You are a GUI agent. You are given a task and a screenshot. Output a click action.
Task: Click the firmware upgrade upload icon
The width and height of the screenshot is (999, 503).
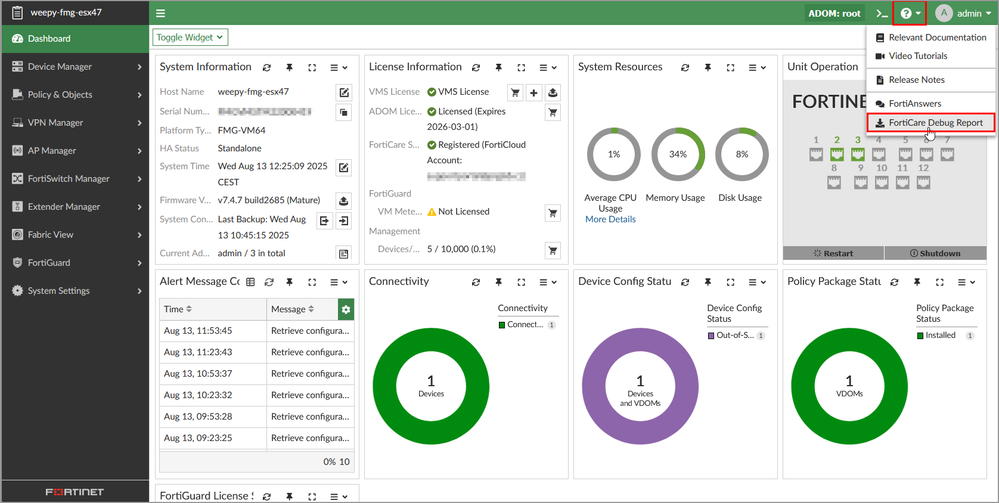[x=344, y=201]
